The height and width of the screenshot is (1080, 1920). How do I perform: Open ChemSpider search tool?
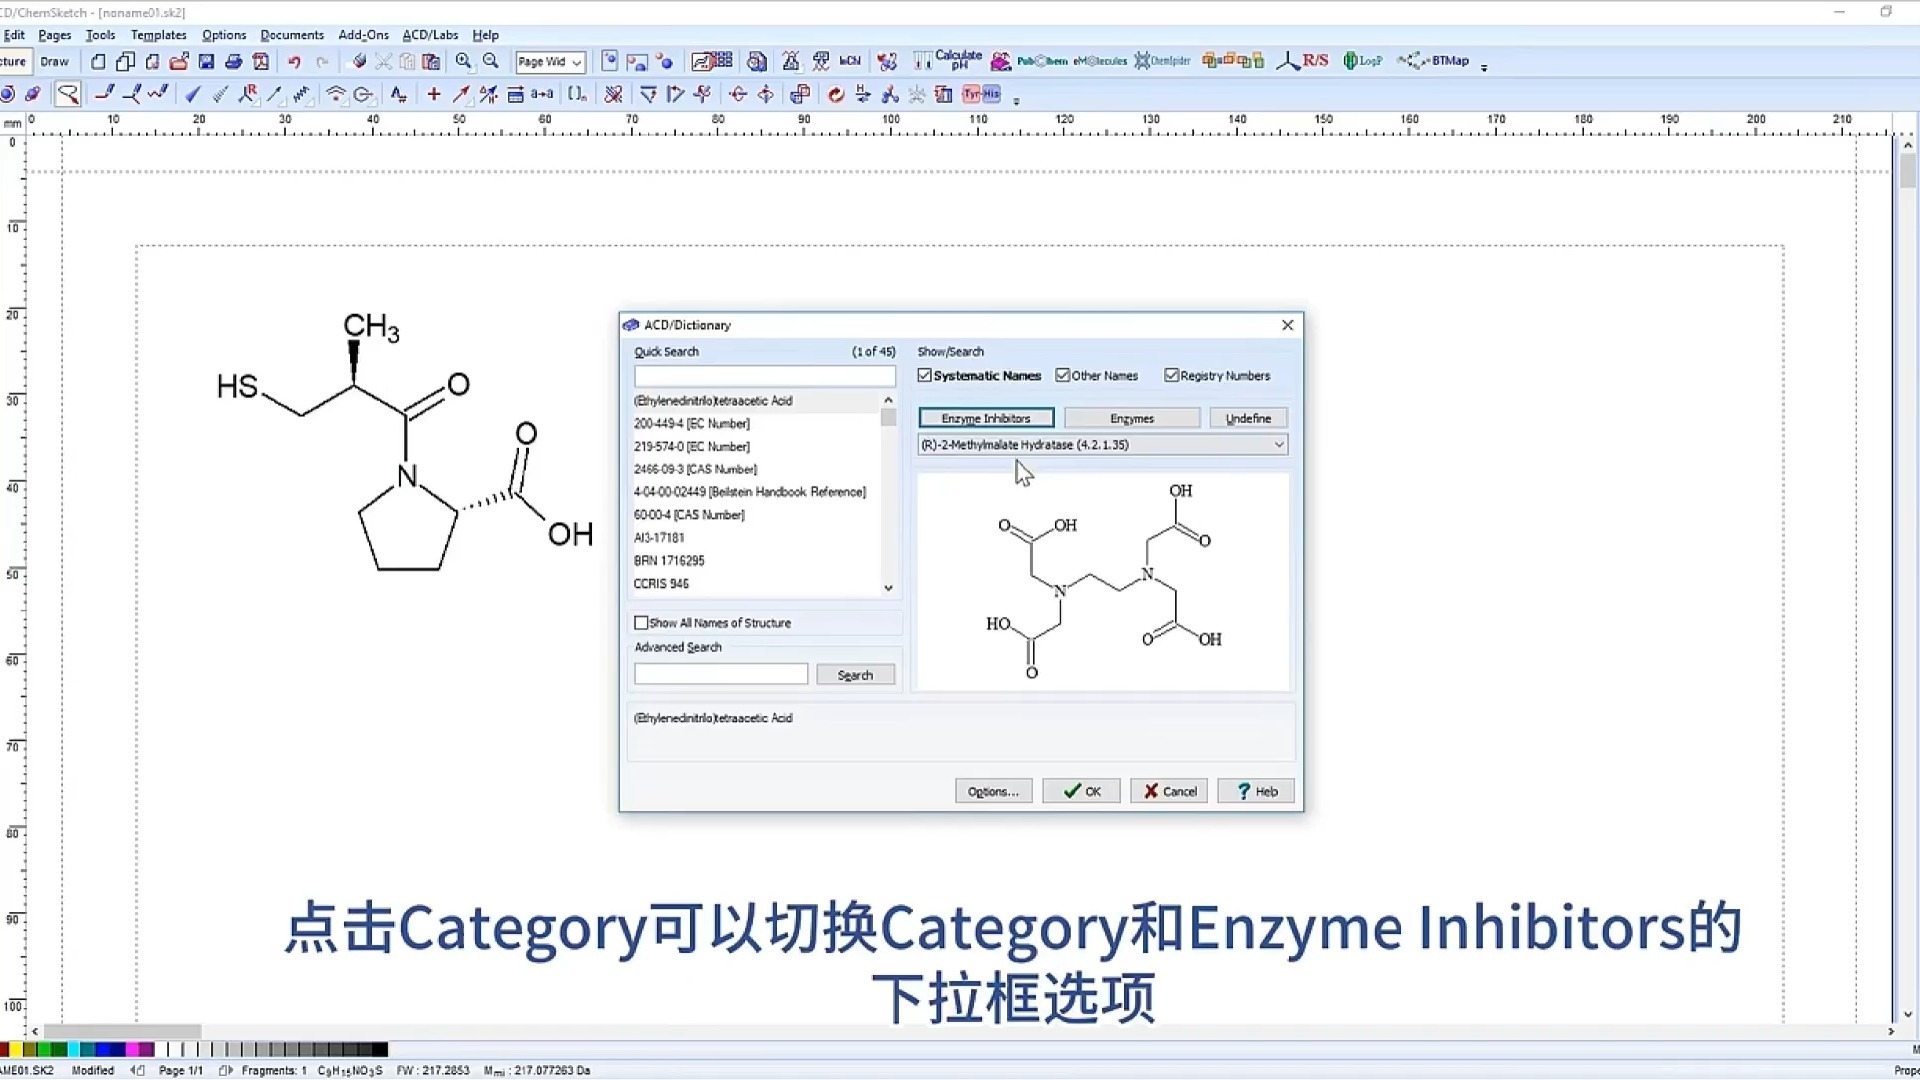pos(1162,61)
